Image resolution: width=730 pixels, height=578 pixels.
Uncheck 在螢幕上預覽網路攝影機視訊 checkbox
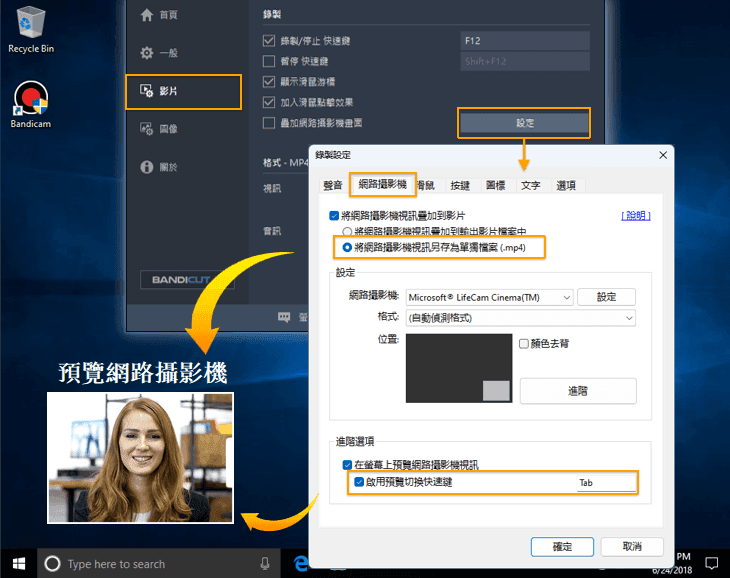click(x=347, y=465)
